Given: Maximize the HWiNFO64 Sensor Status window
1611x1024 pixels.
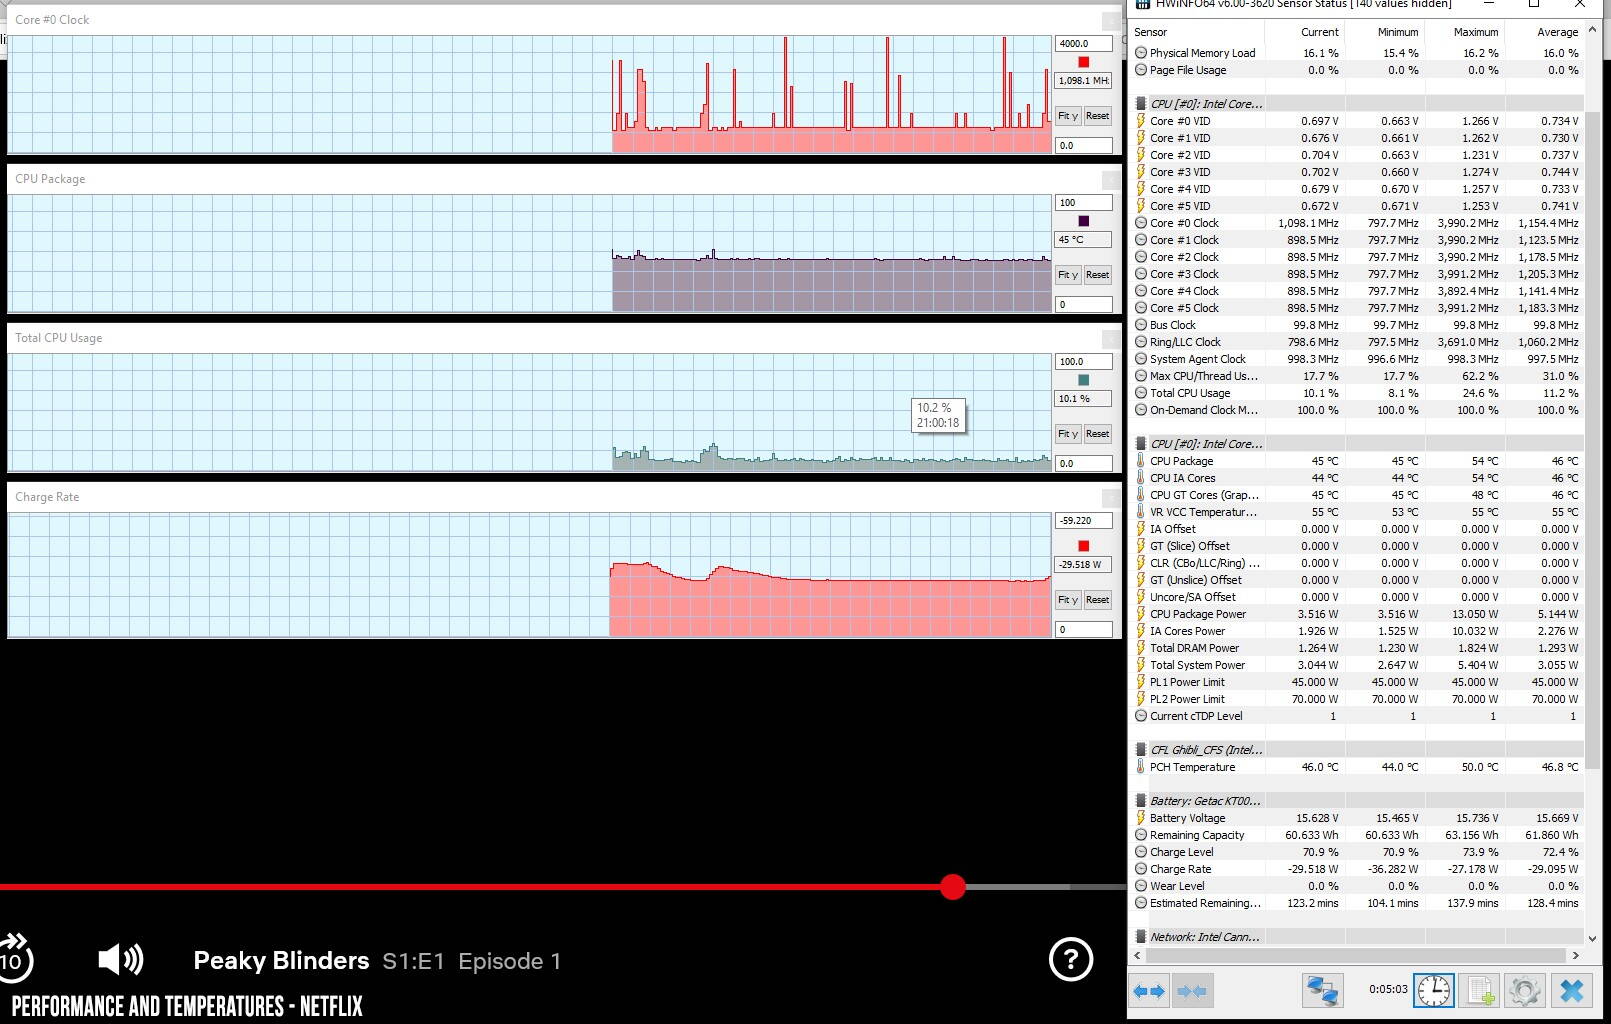Looking at the screenshot, I should (x=1534, y=4).
